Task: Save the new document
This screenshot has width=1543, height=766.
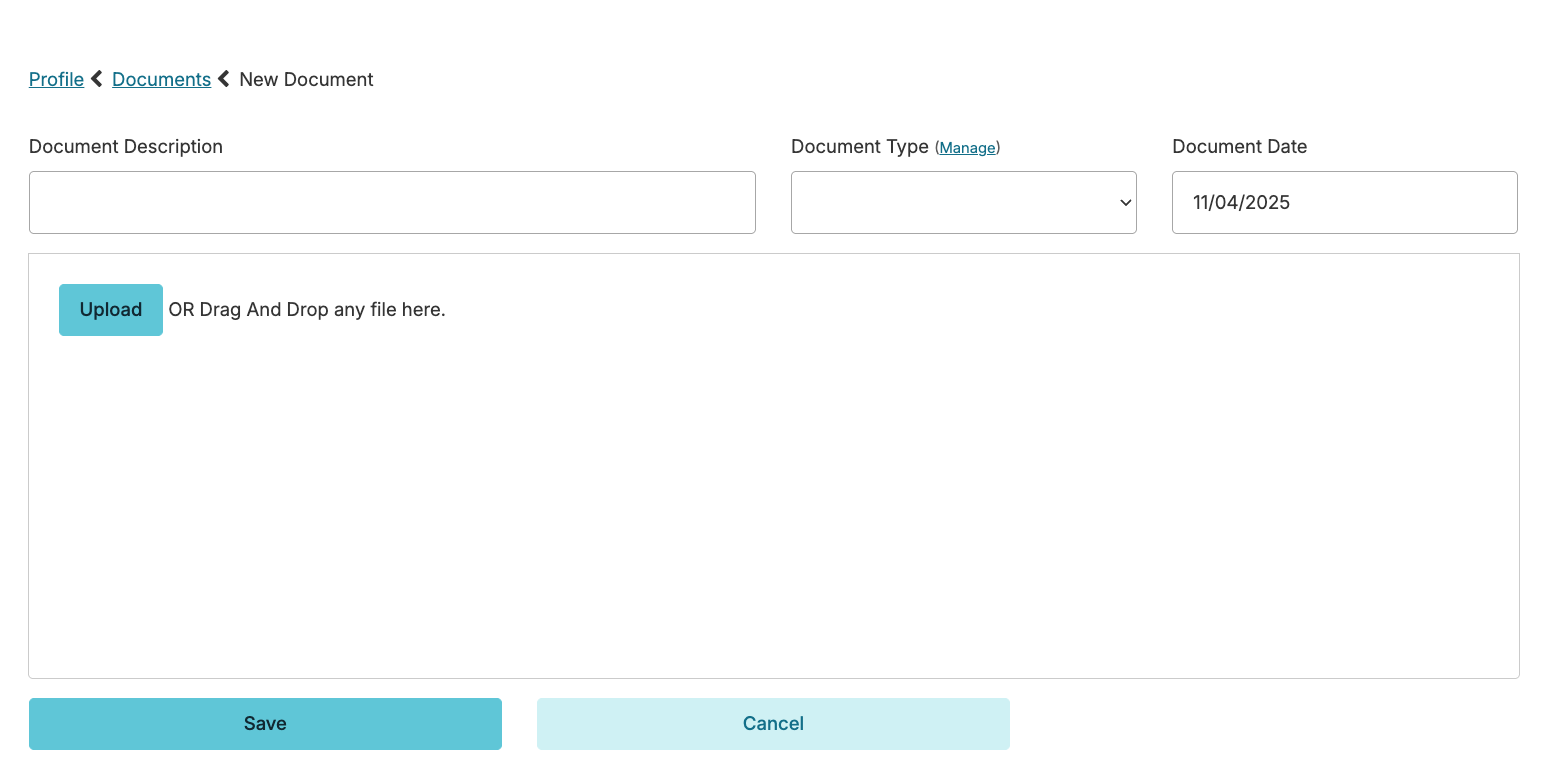Action: click(265, 724)
